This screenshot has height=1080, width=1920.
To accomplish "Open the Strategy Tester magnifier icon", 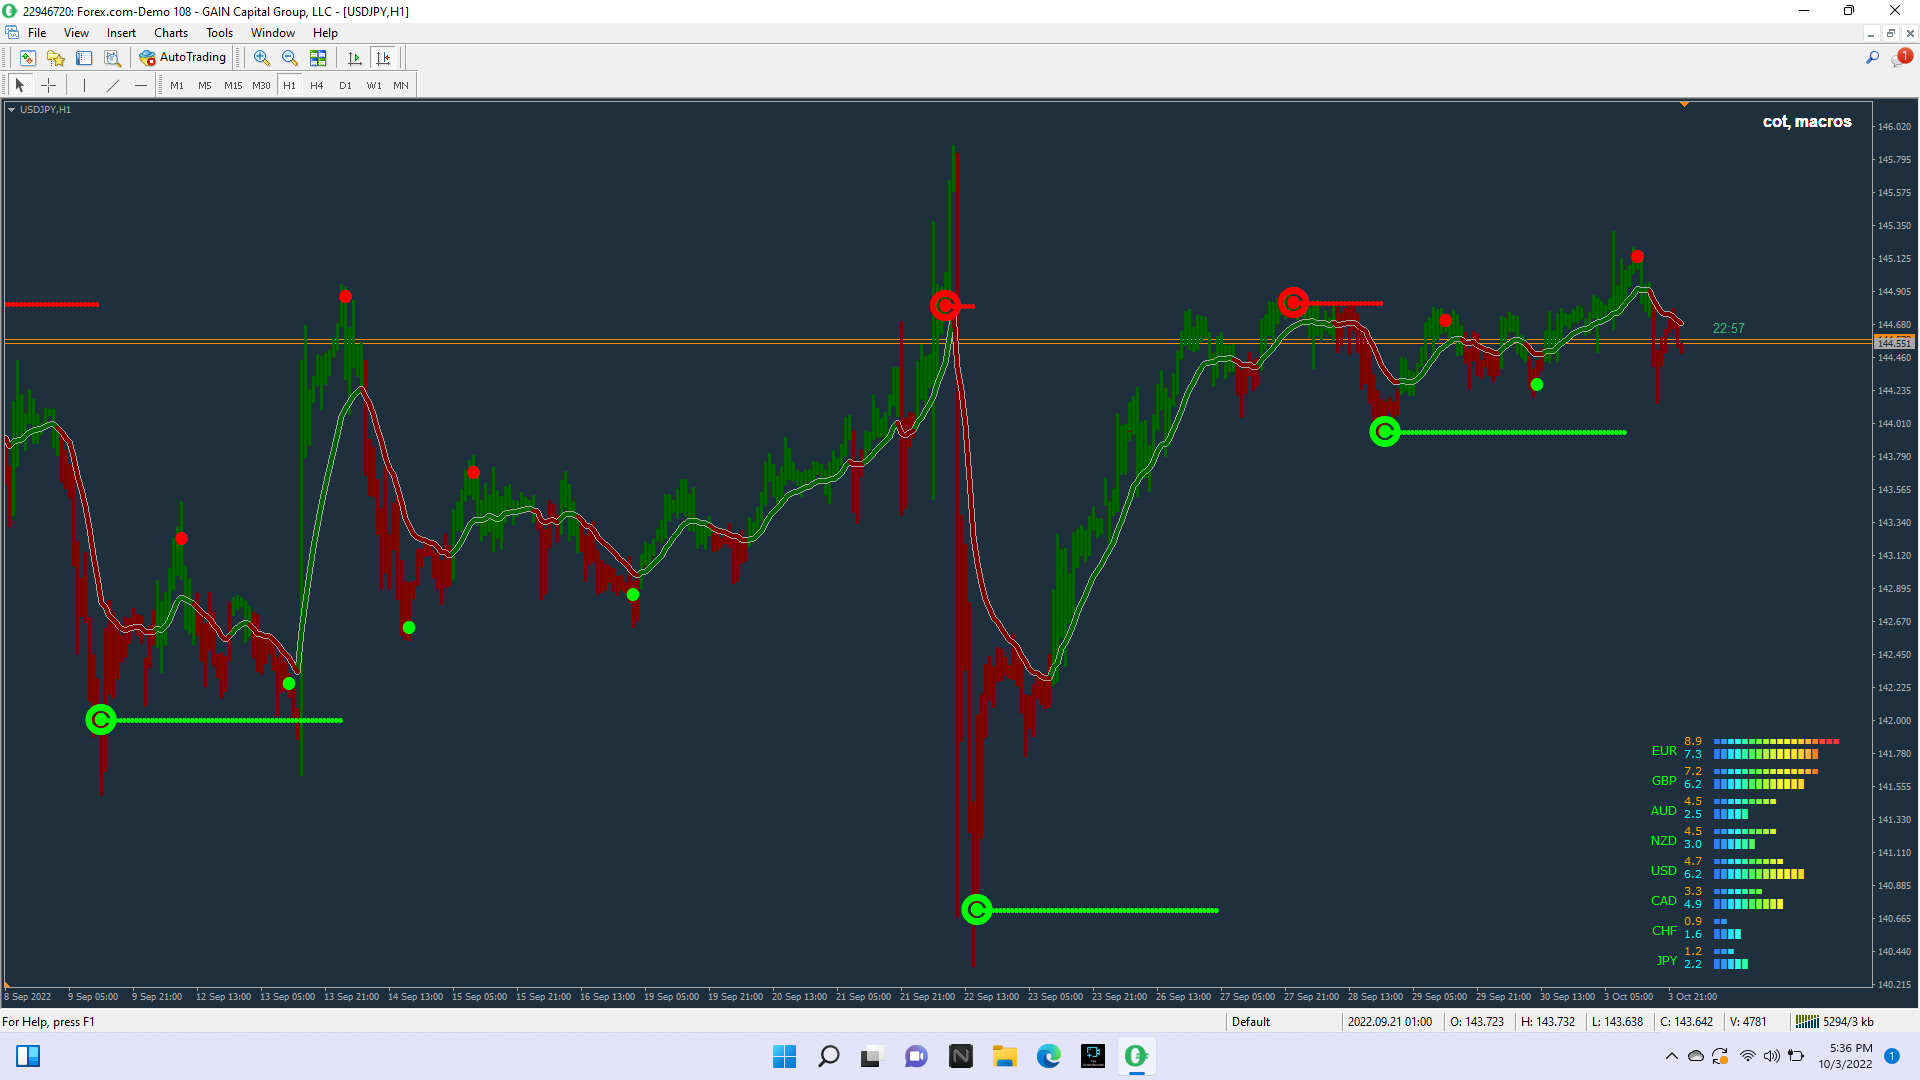I will point(112,58).
